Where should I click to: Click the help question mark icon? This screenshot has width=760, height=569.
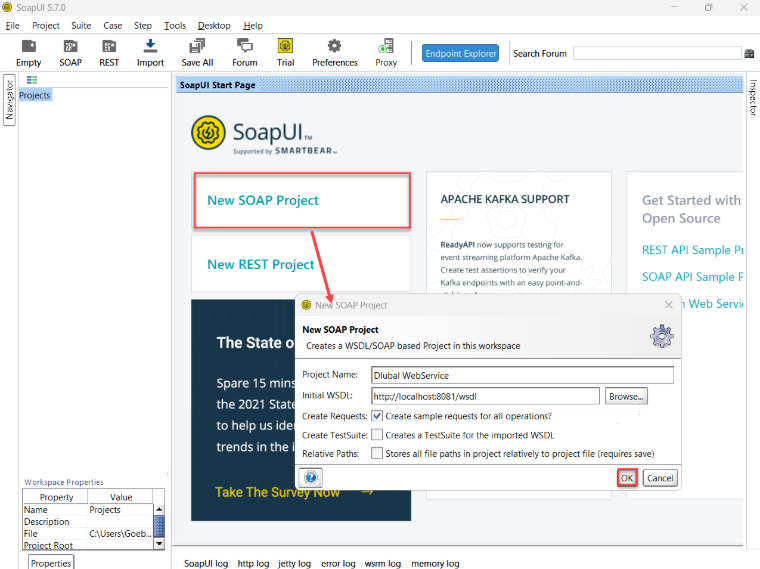pyautogui.click(x=311, y=477)
